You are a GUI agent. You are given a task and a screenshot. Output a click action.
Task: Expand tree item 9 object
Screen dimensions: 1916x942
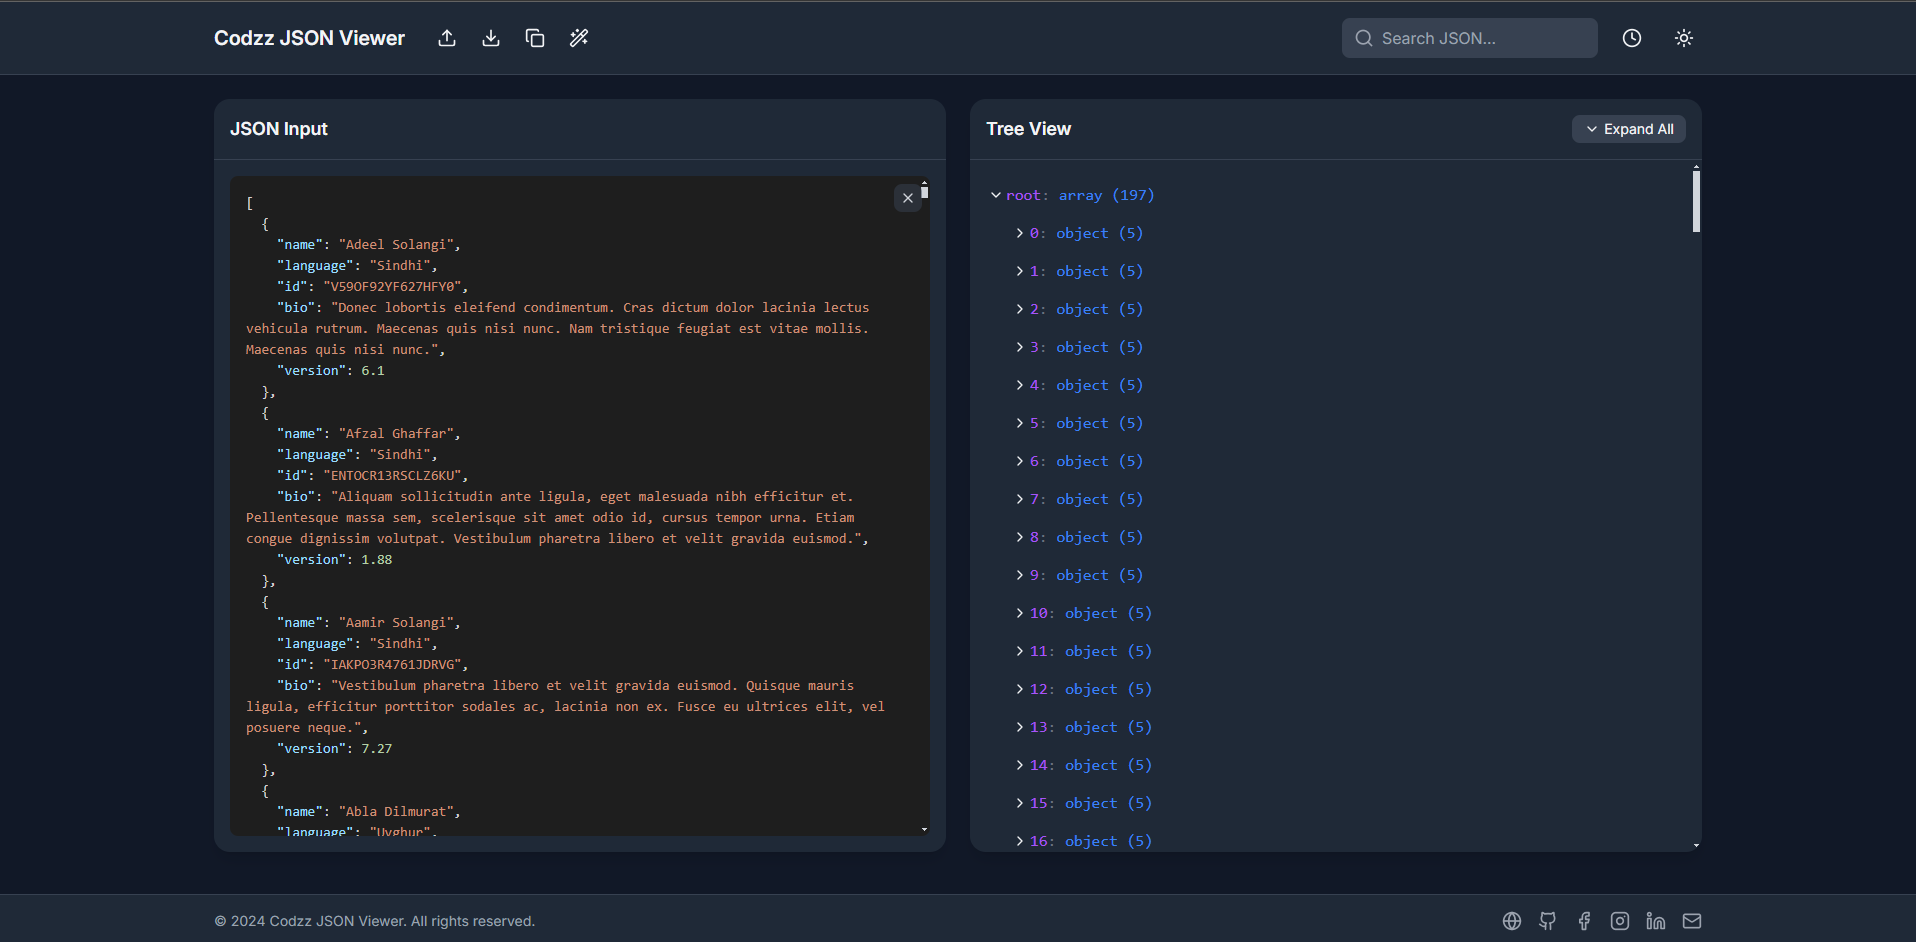coord(1020,575)
